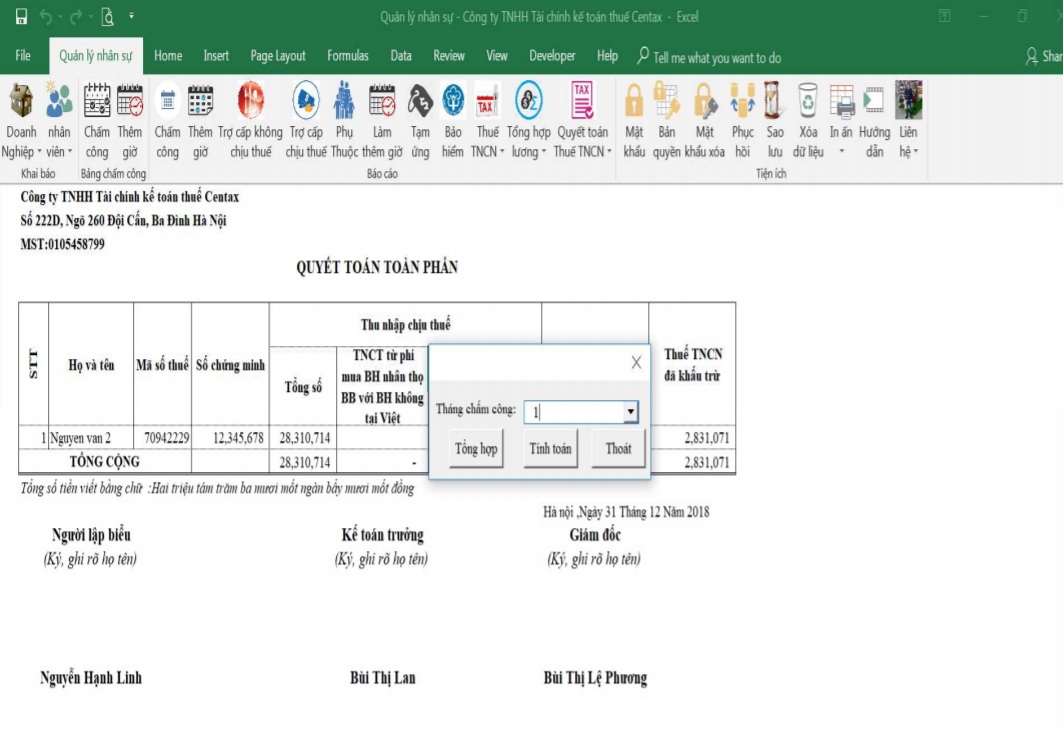The width and height of the screenshot is (1063, 733).
Task: Click the Tell me what you want search box
Action: 716,57
